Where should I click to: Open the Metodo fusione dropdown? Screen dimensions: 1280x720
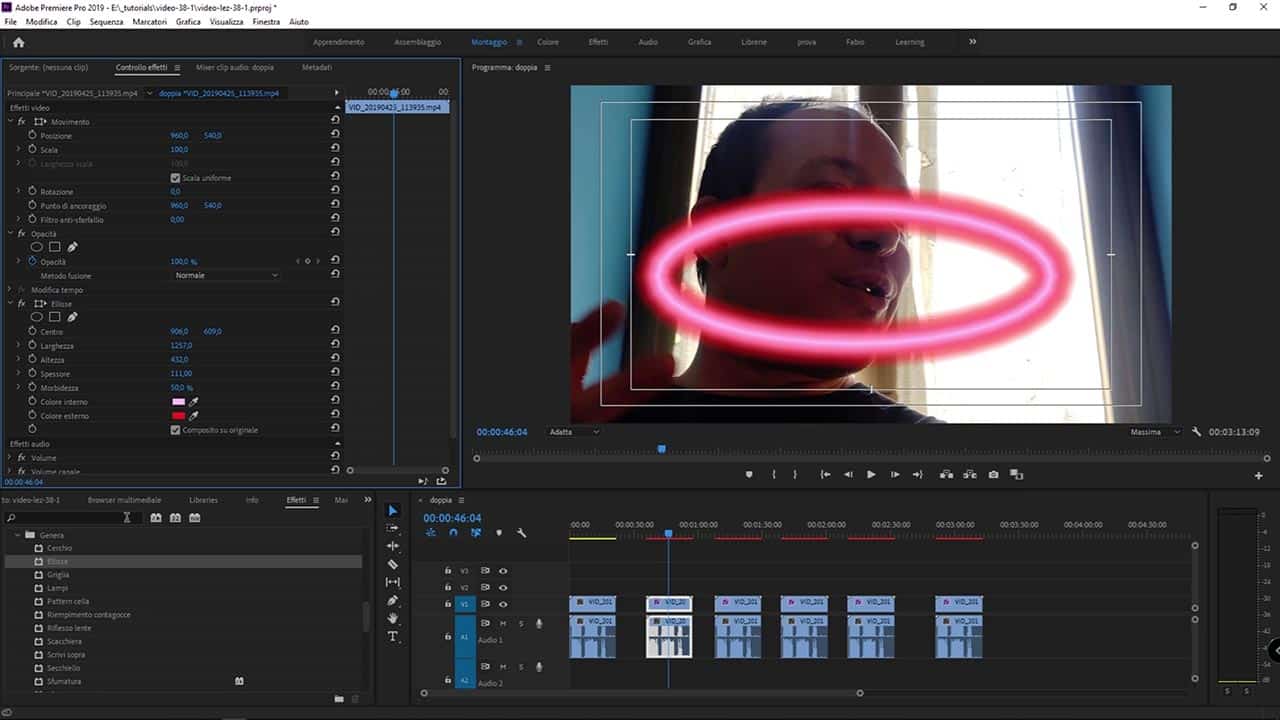tap(226, 275)
